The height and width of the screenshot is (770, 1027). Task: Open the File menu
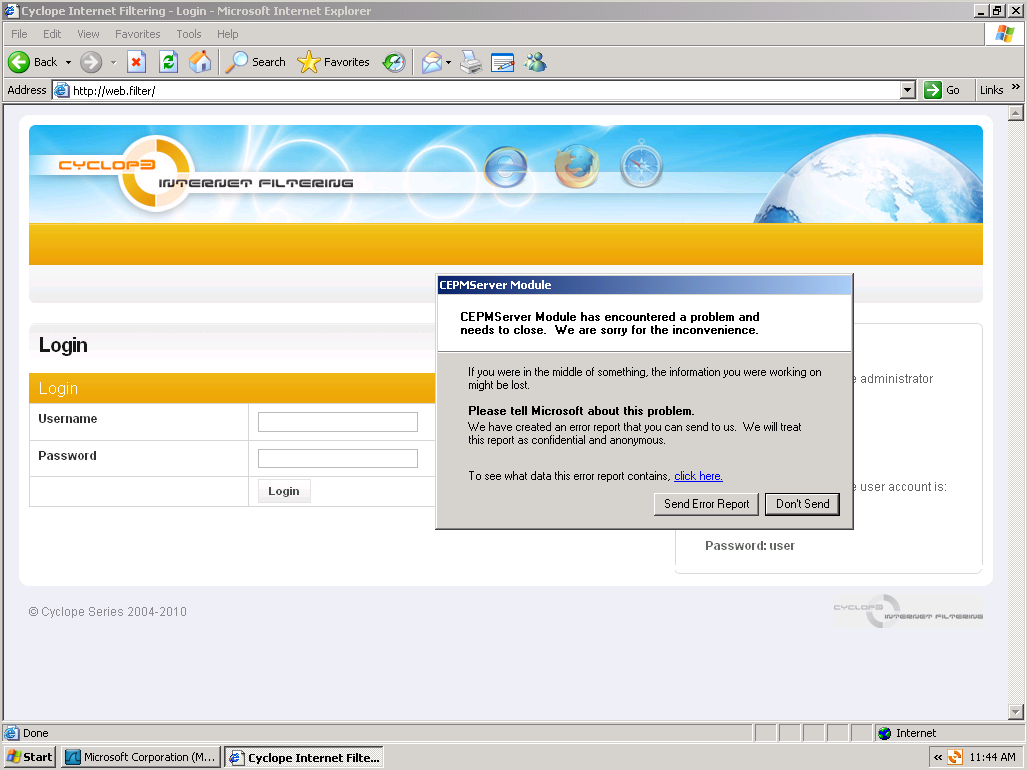click(x=19, y=34)
